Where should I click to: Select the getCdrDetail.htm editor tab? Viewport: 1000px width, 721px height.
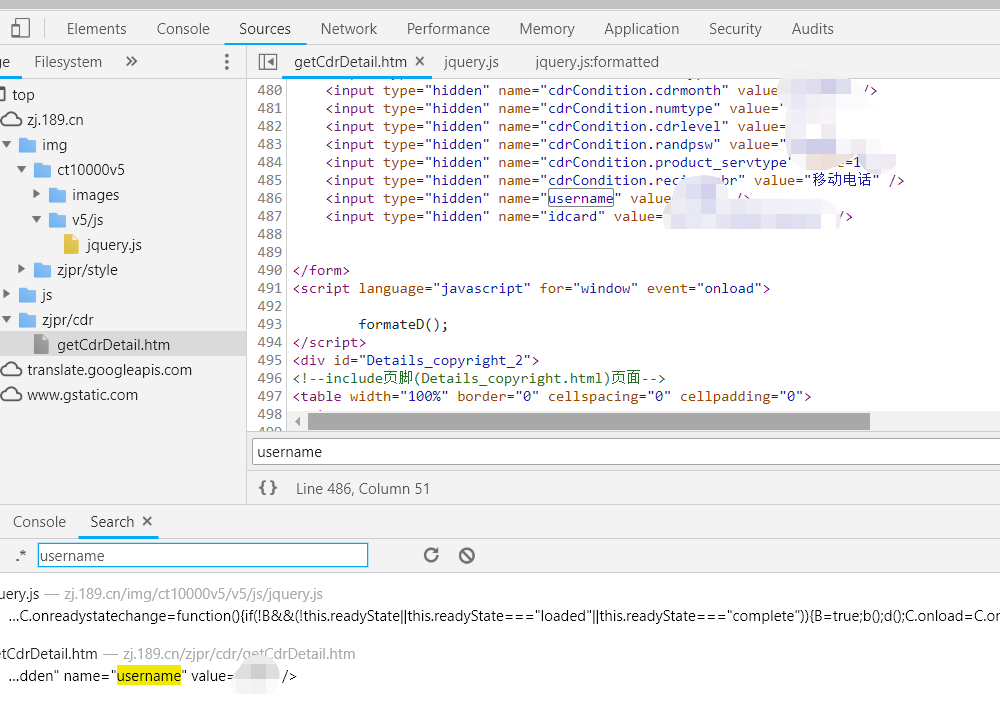pos(350,62)
